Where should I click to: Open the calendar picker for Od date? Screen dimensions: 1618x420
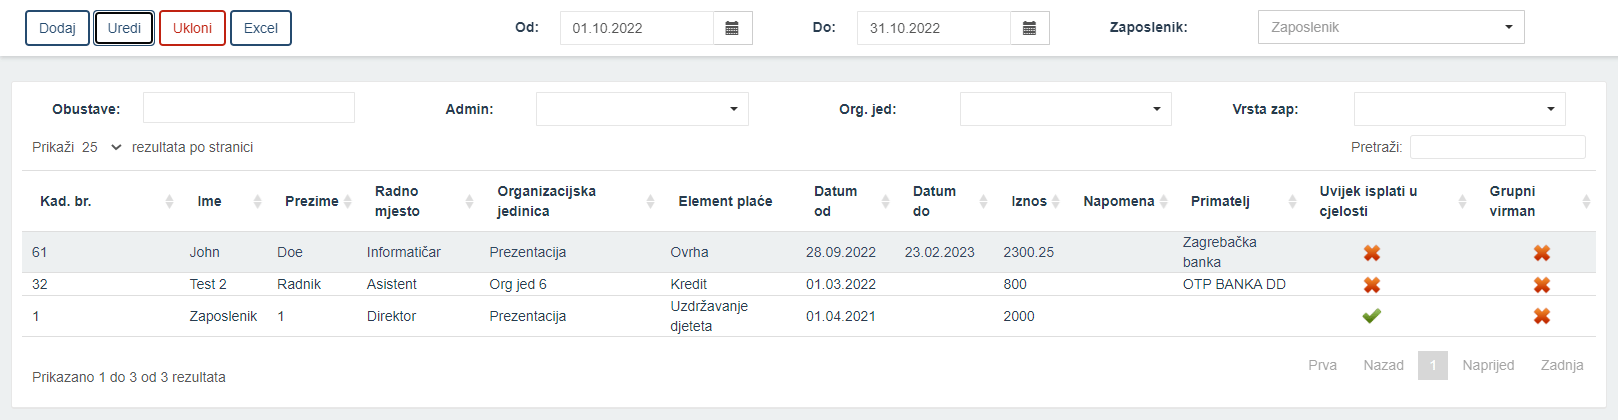point(732,28)
